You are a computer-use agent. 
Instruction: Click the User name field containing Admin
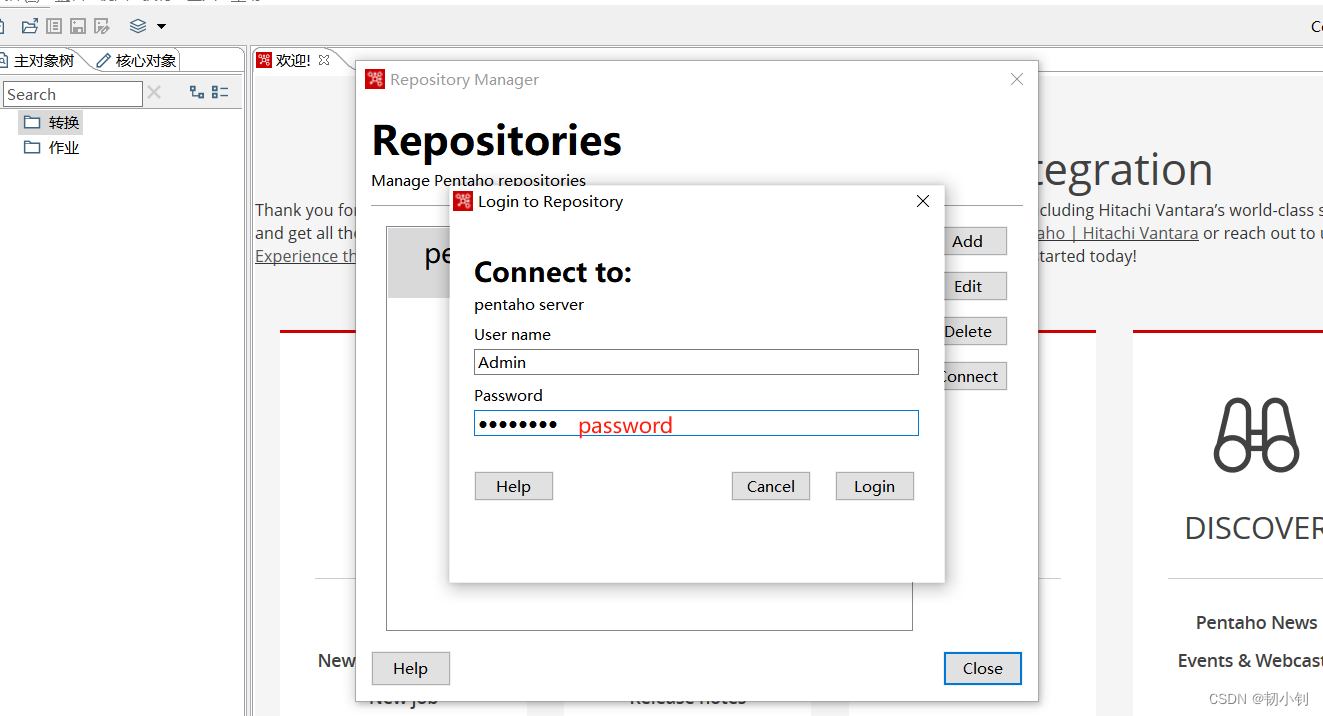(x=696, y=362)
